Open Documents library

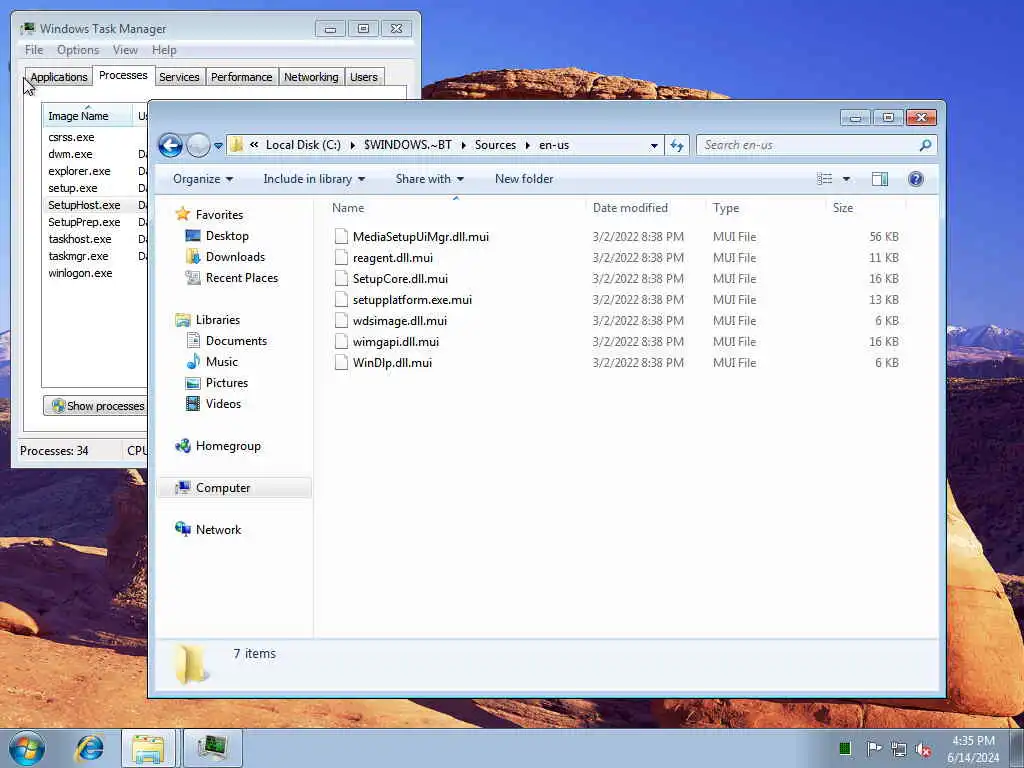click(x=235, y=341)
